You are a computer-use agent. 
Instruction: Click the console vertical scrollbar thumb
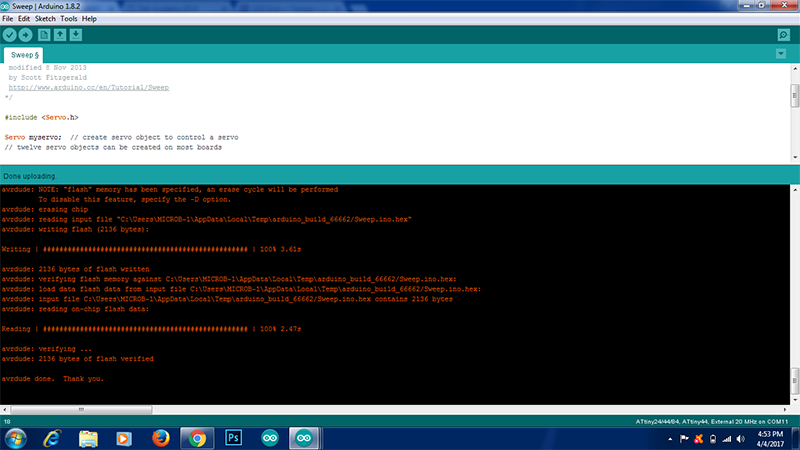click(794, 380)
